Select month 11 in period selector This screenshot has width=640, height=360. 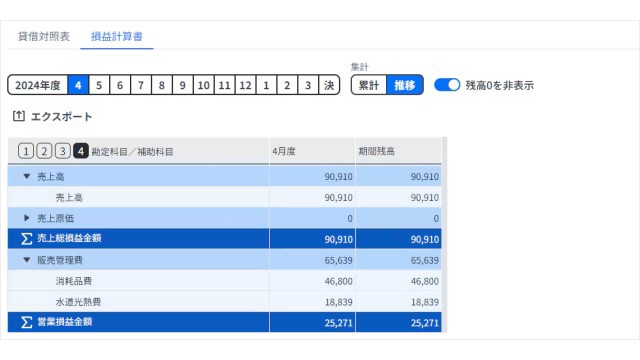point(224,85)
